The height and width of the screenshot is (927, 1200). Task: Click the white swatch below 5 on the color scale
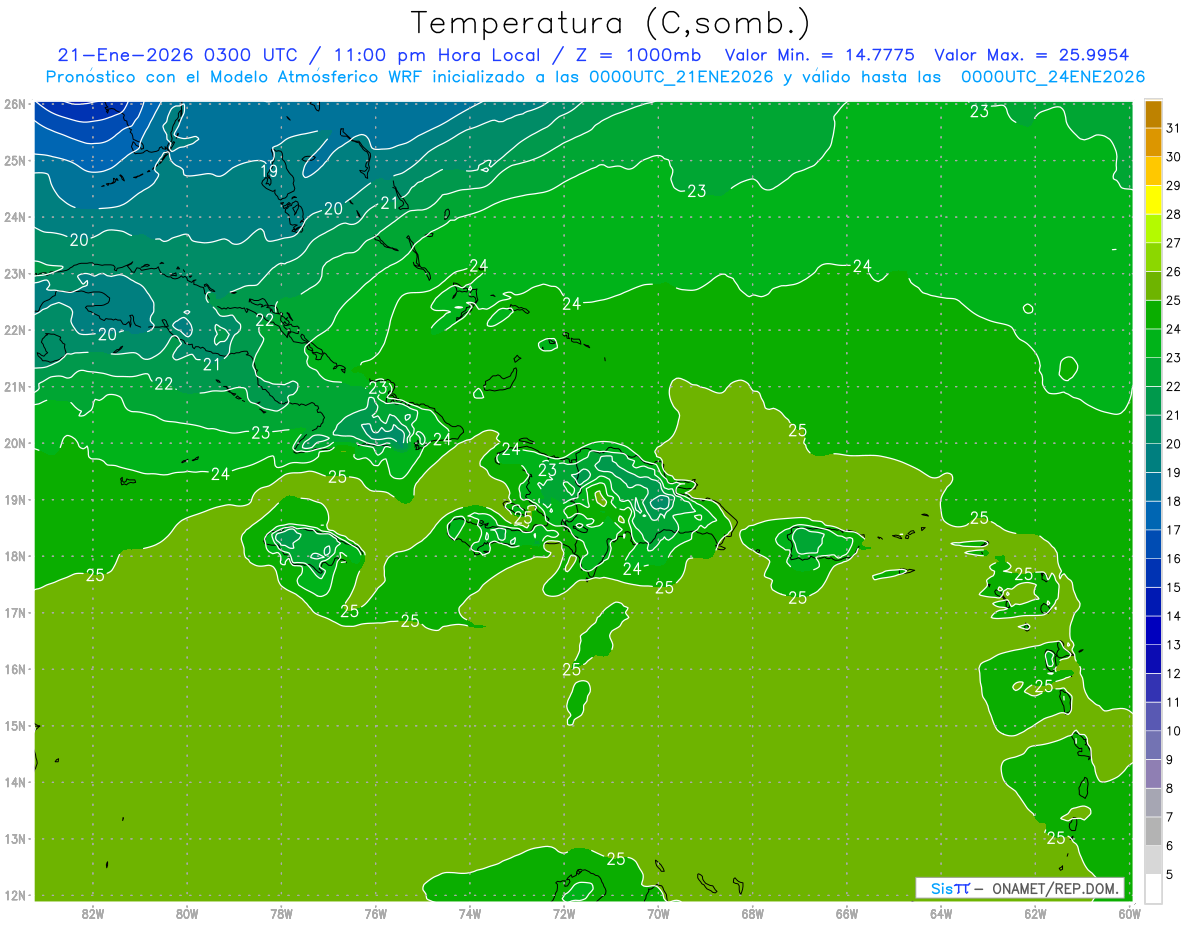click(1153, 887)
